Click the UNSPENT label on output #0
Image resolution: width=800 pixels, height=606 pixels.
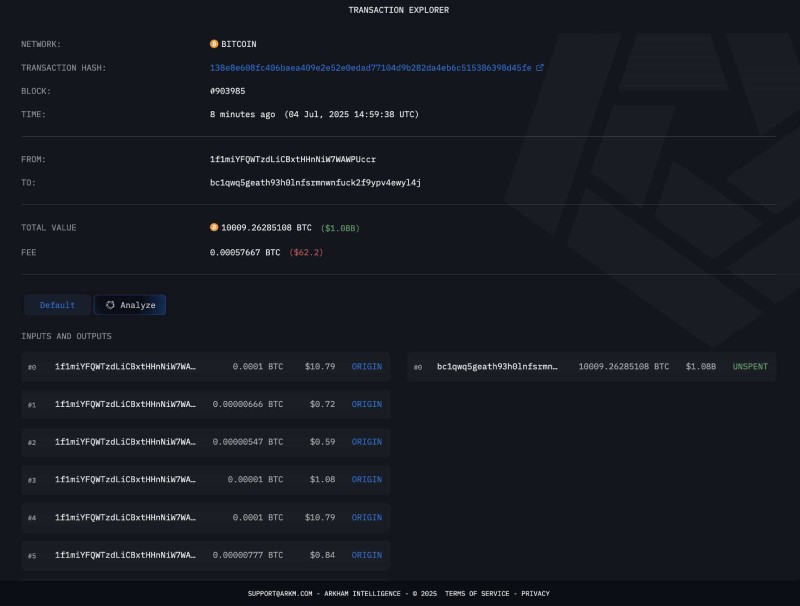[x=750, y=367]
